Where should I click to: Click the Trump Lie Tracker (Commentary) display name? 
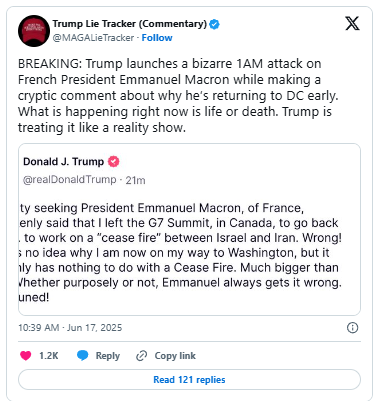tap(130, 24)
